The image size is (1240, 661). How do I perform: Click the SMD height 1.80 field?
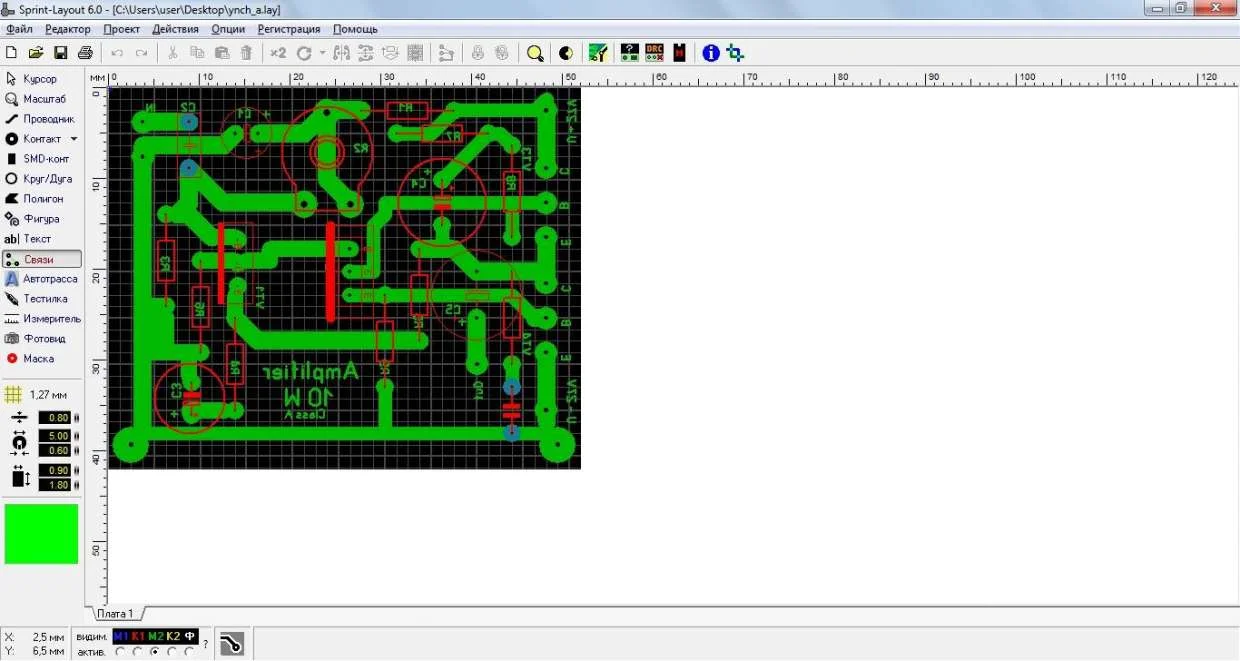(x=54, y=485)
